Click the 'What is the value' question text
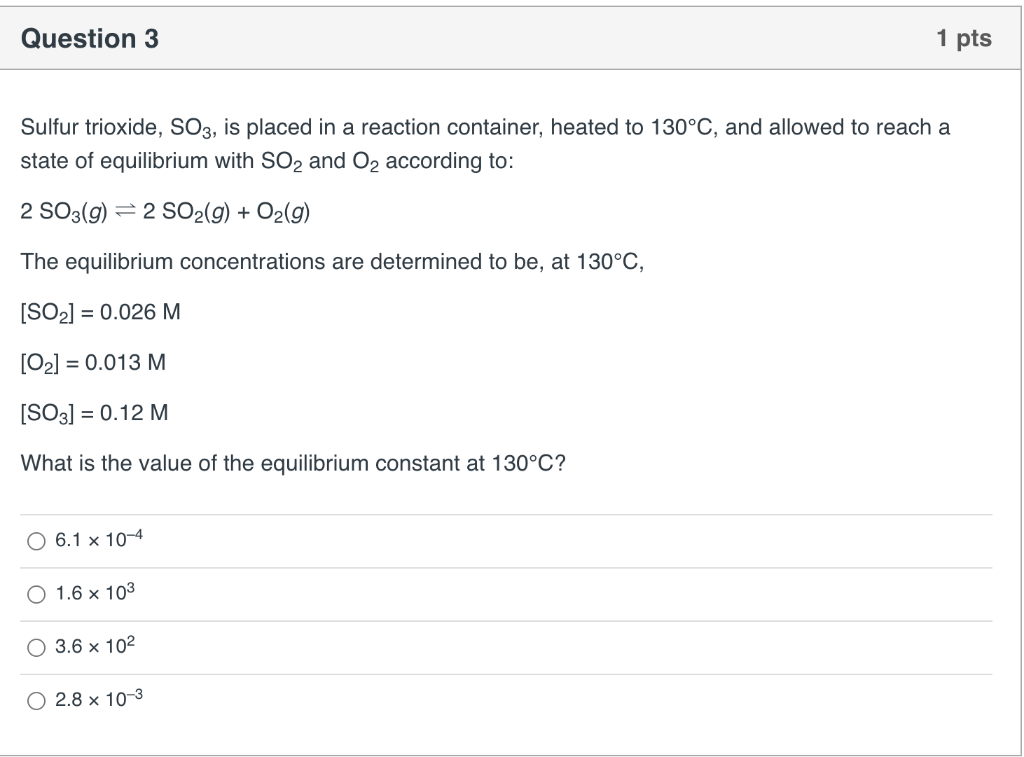The image size is (1024, 757). tap(293, 463)
